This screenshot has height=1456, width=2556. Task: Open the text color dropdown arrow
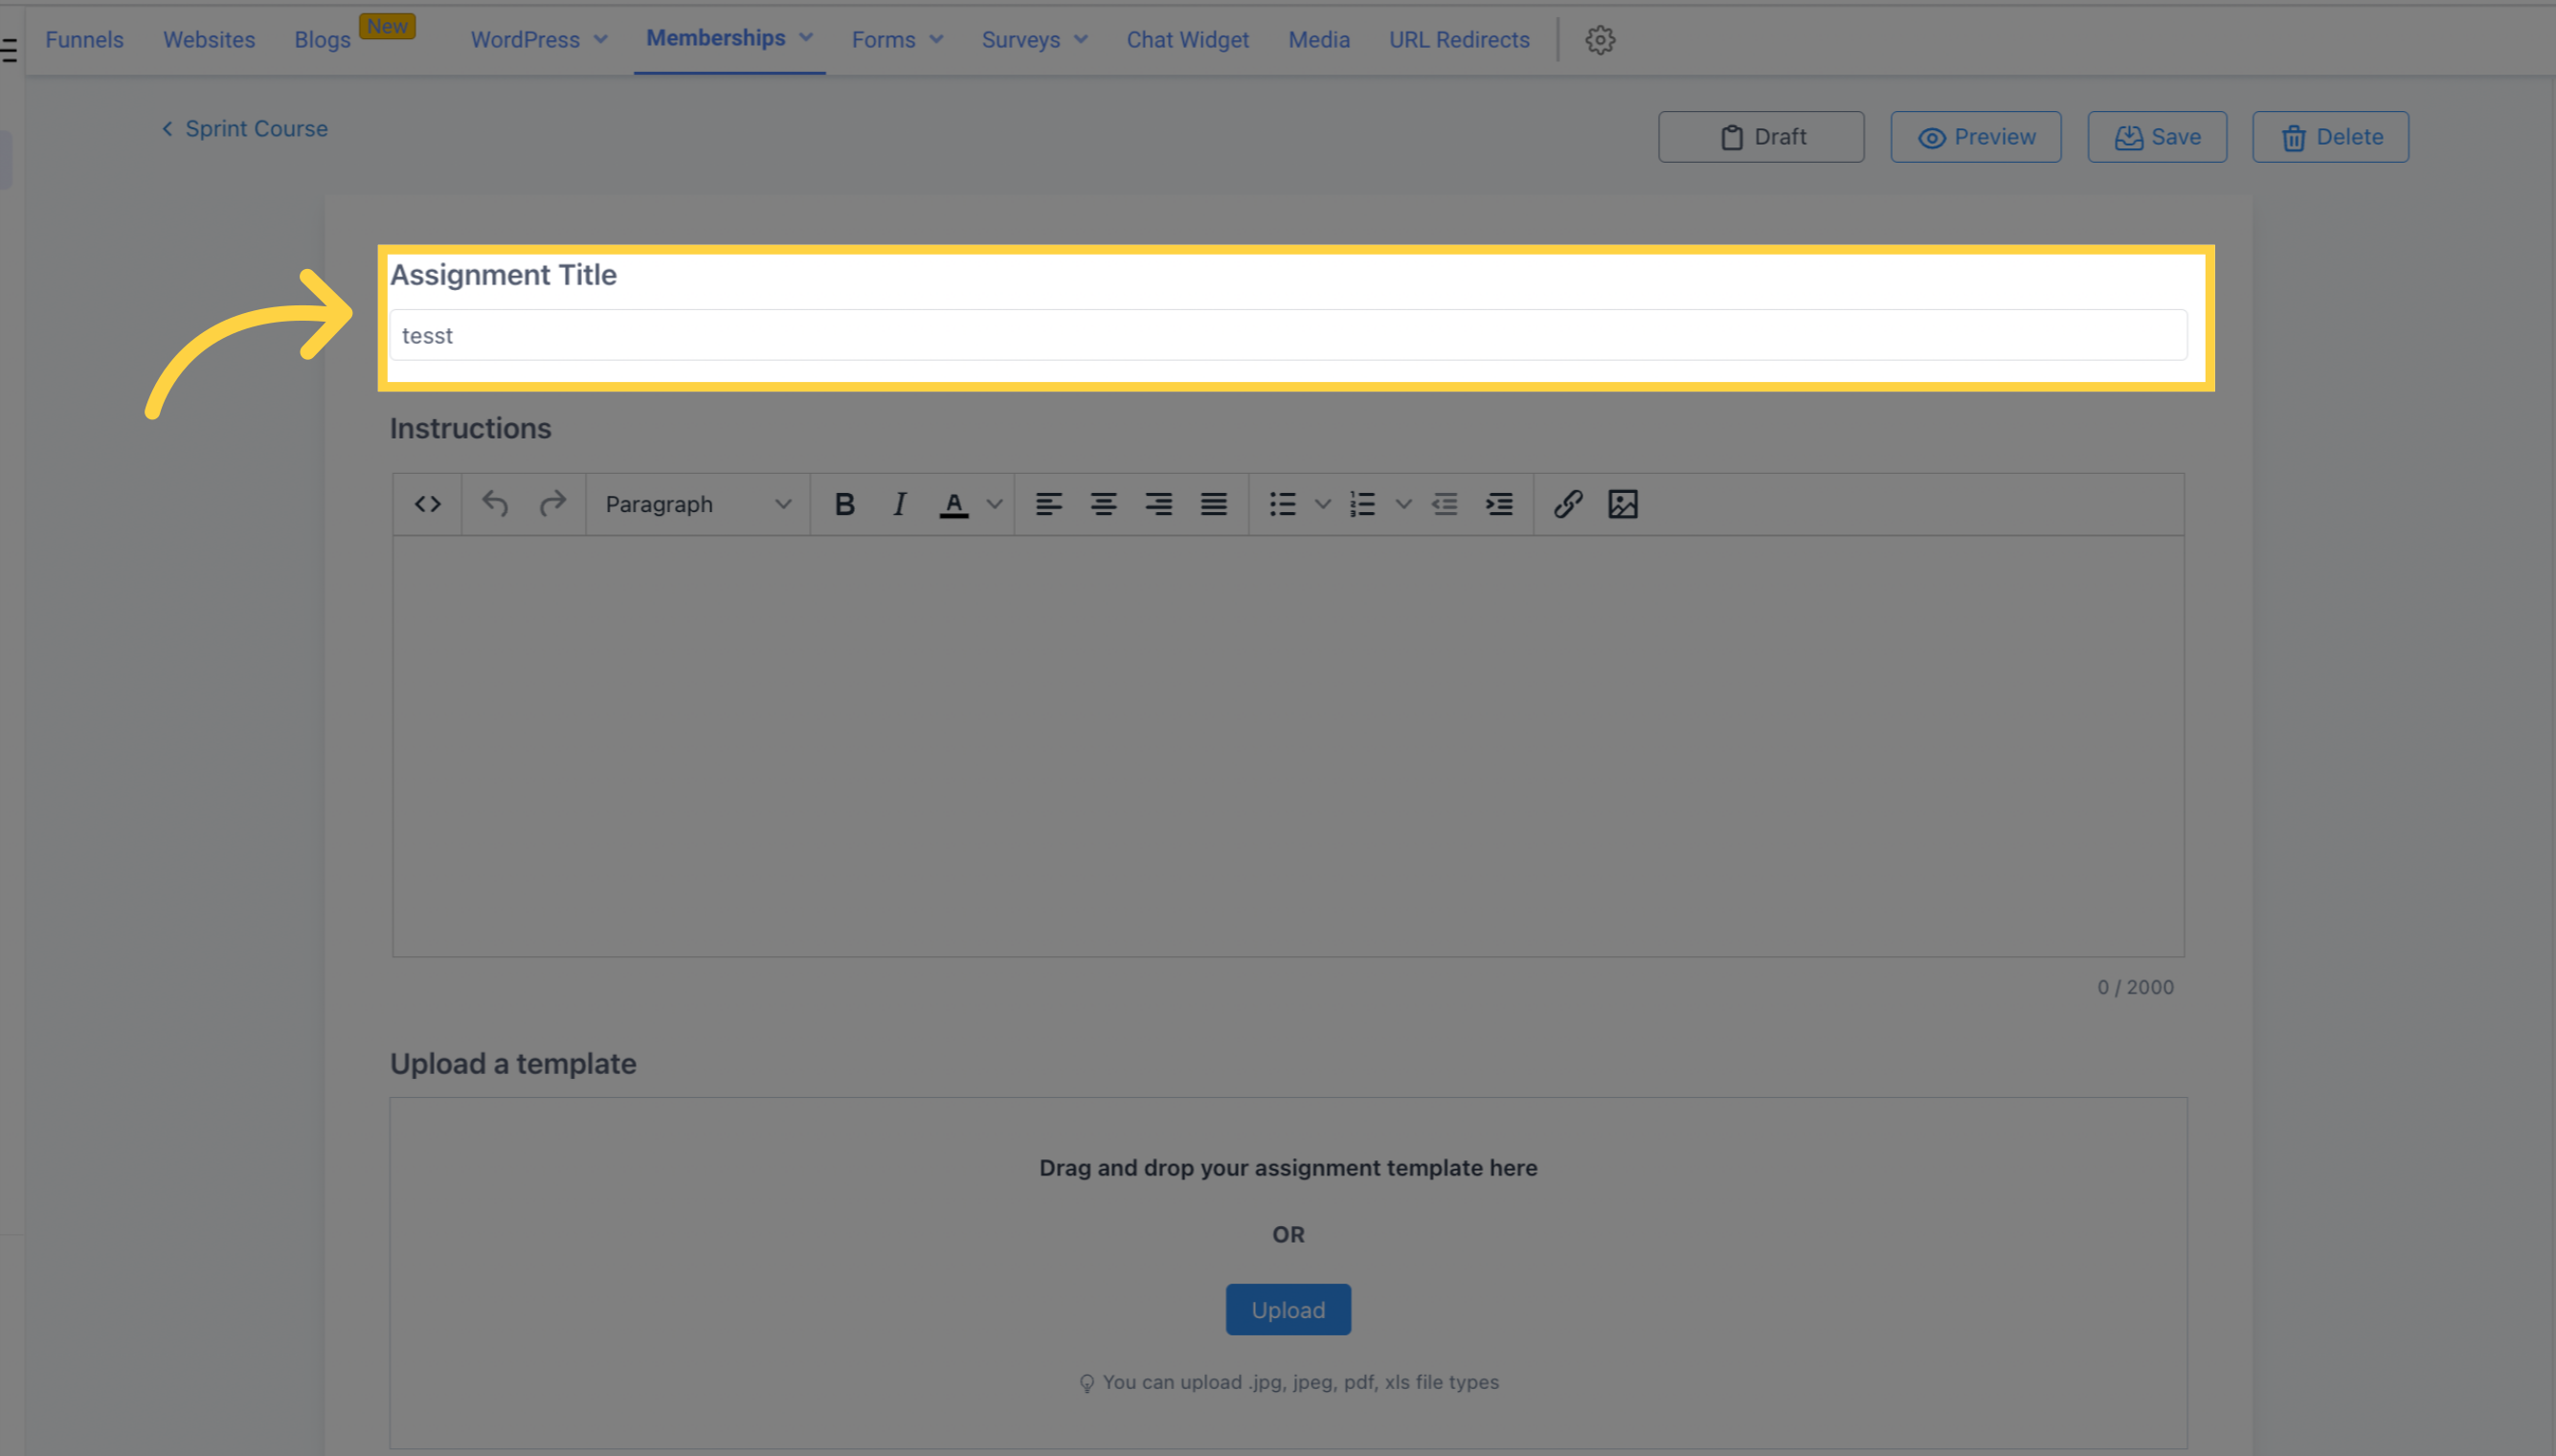(x=994, y=504)
